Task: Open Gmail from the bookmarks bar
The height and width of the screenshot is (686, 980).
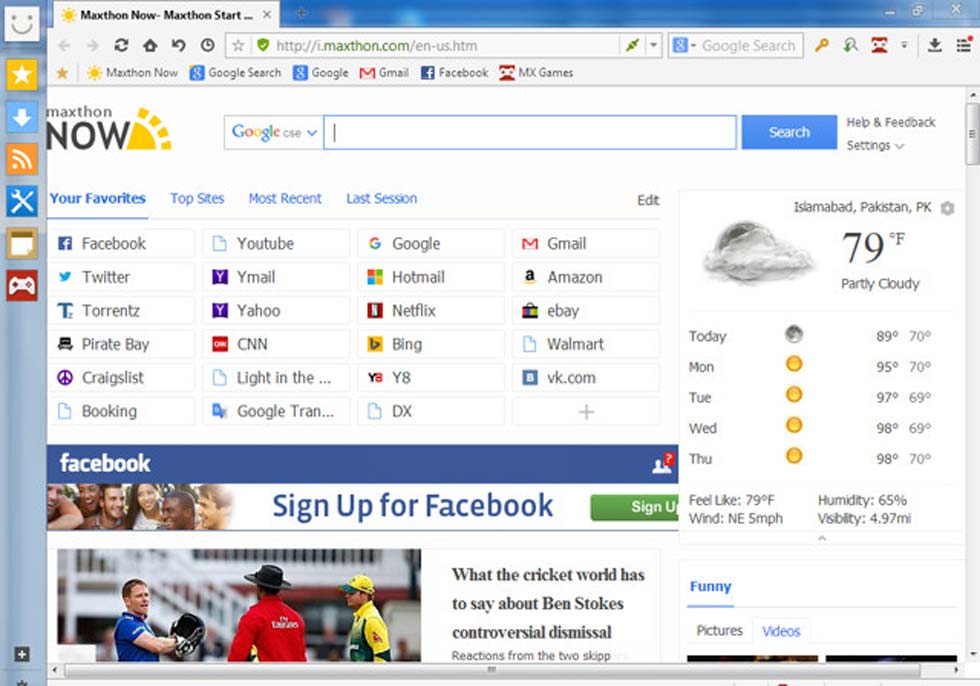Action: click(384, 73)
